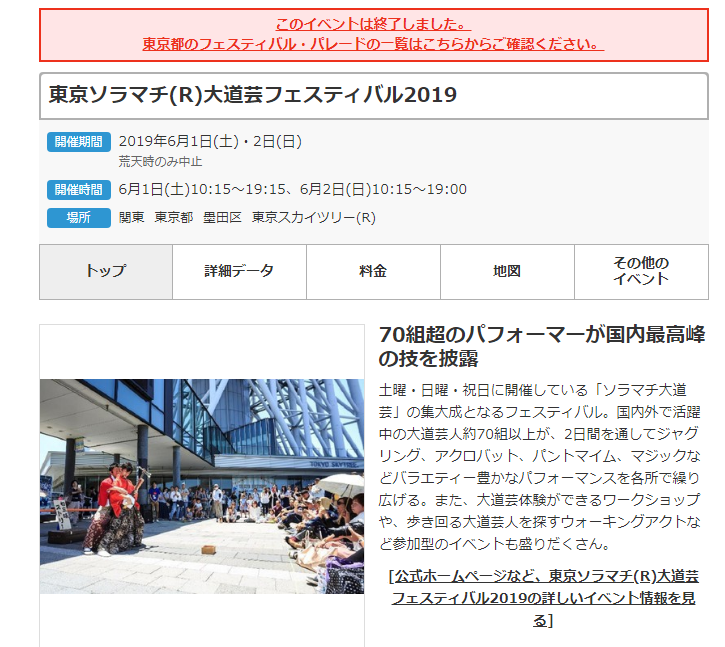
Task: Open the 墨田区 ward link
Action: pyautogui.click(x=222, y=218)
